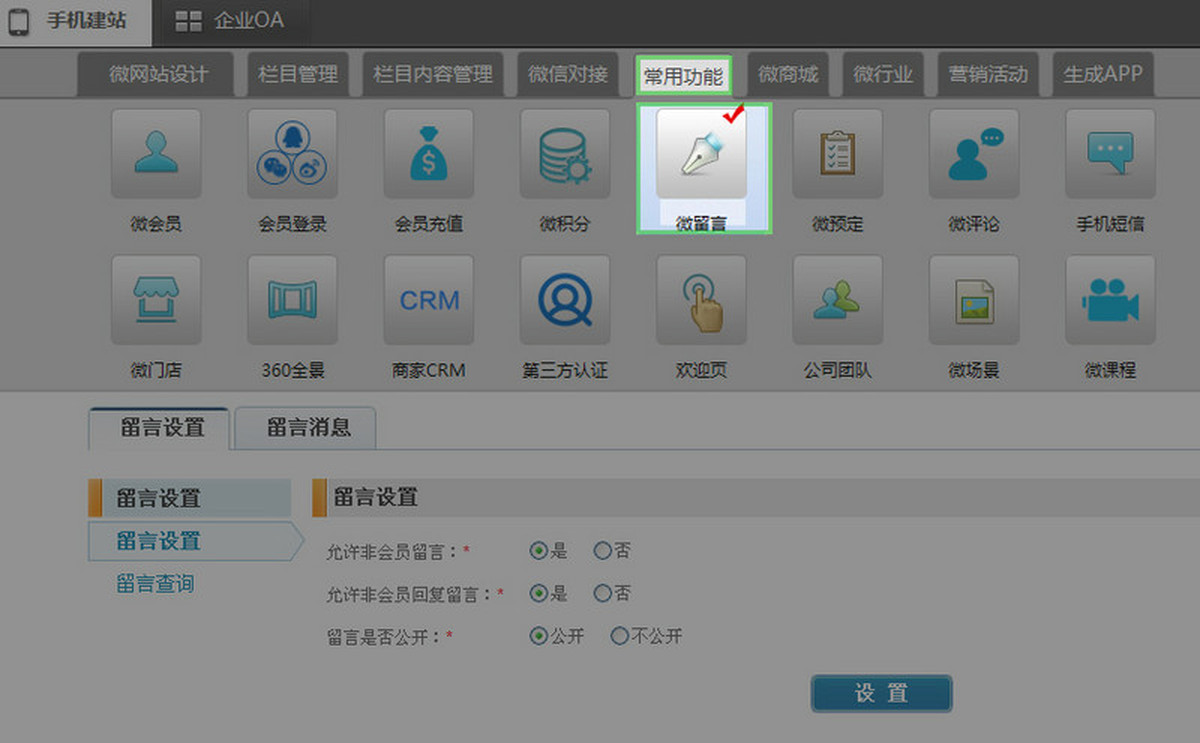Open the 微会员 member icon

pos(156,154)
